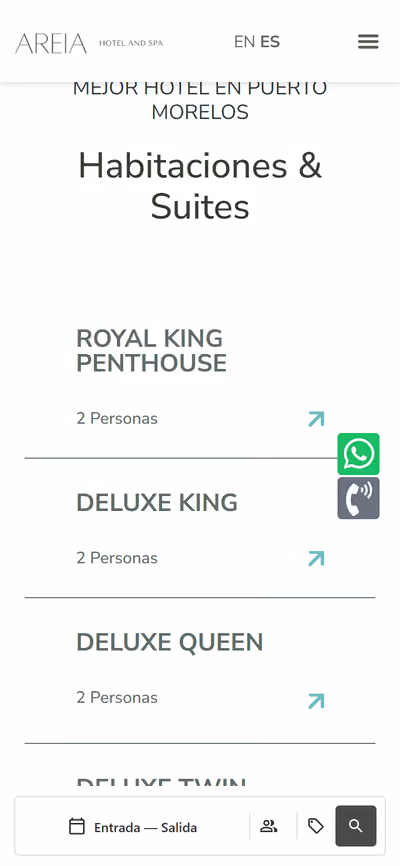Open the promo code tag icon
Screen dimensions: 400x866
tap(315, 826)
